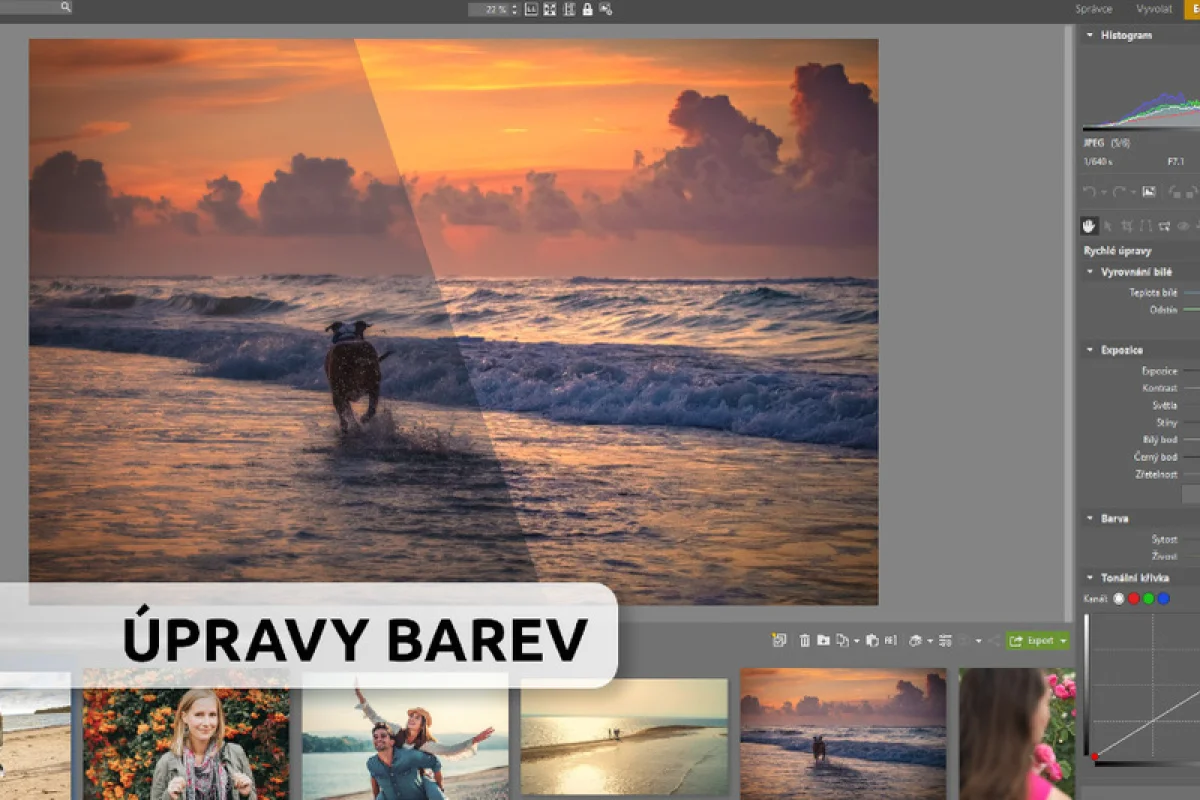The image size is (1200, 800).
Task: Click the batch rename icon
Action: [x=890, y=641]
